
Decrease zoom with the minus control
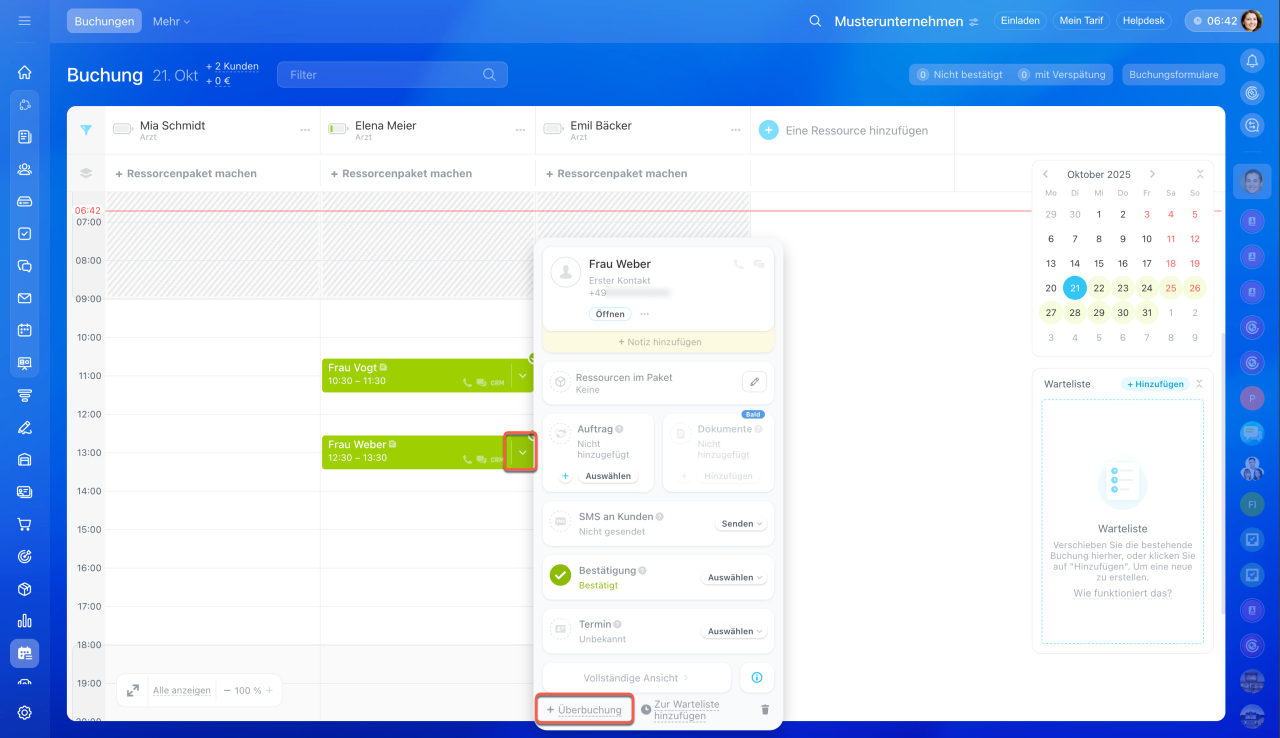pos(227,690)
